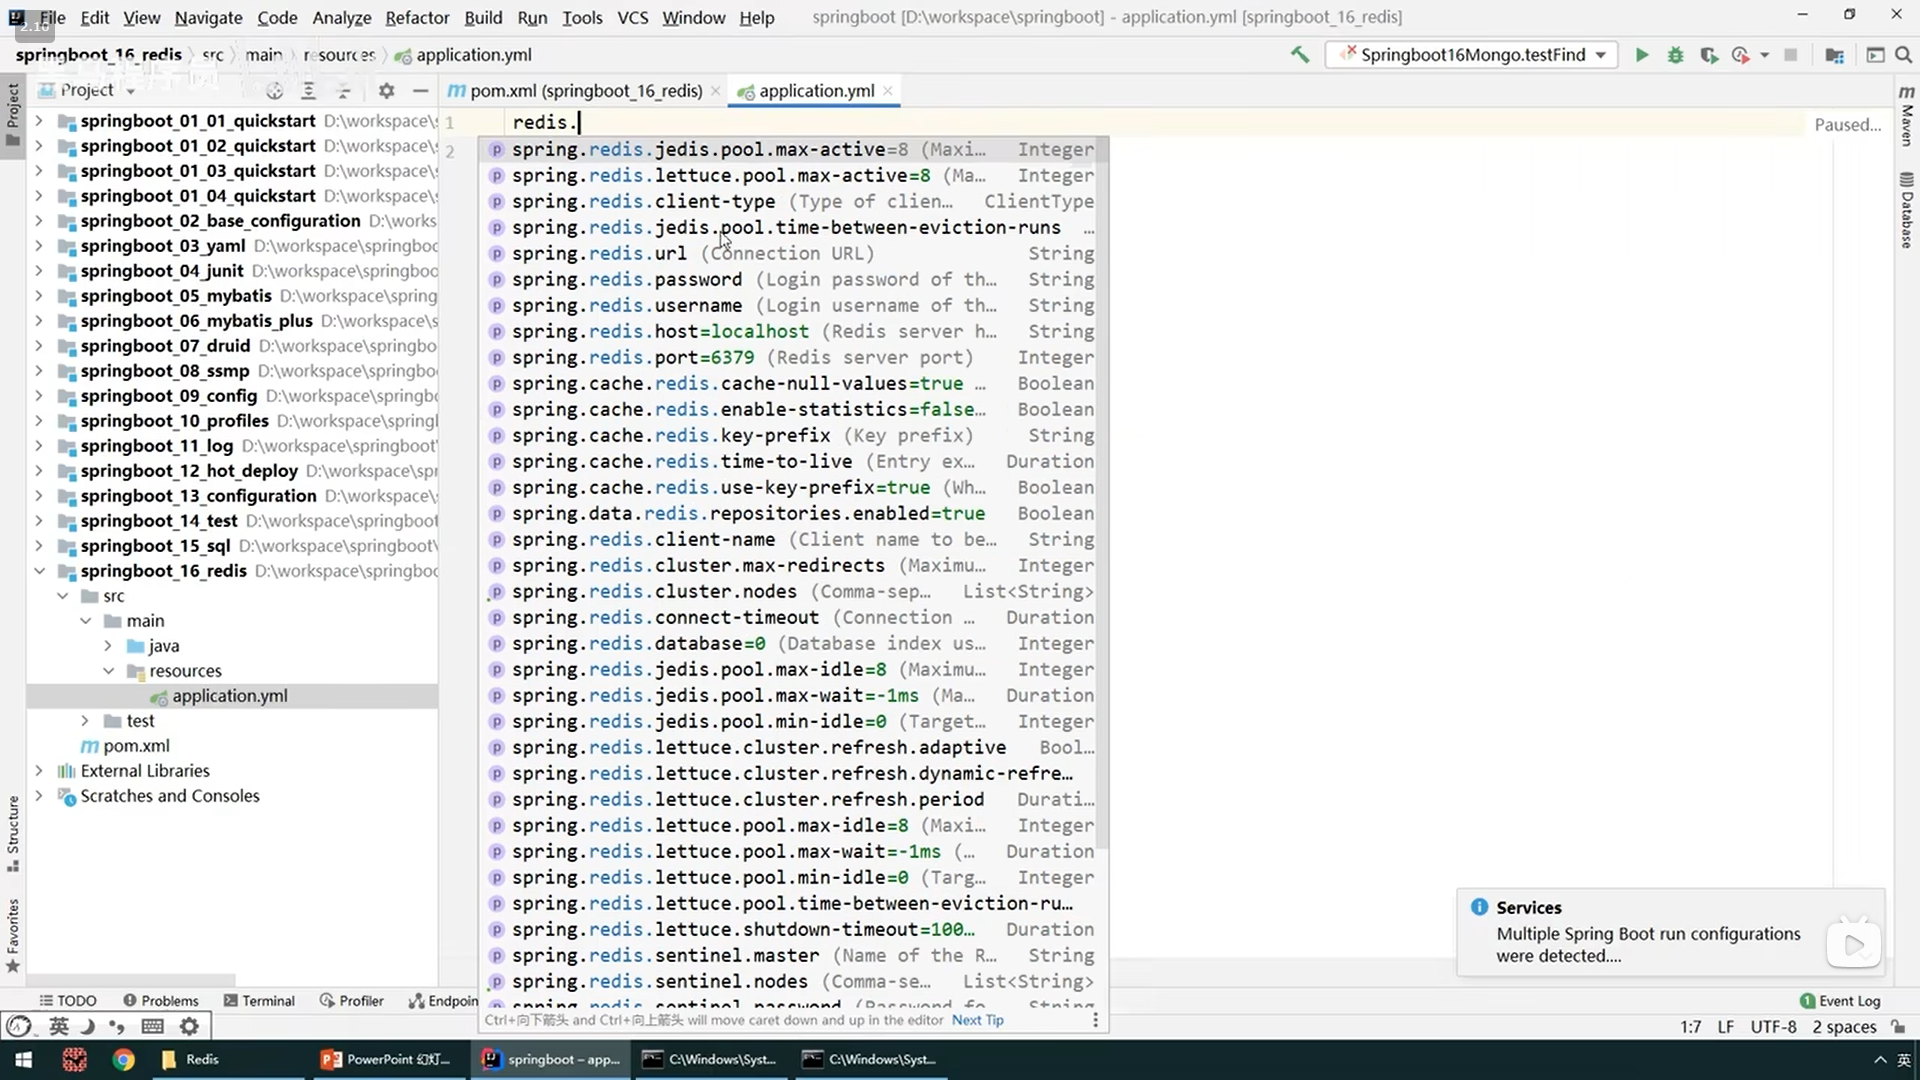The height and width of the screenshot is (1080, 1920).
Task: Open Project panel settings gear
Action: click(x=386, y=91)
